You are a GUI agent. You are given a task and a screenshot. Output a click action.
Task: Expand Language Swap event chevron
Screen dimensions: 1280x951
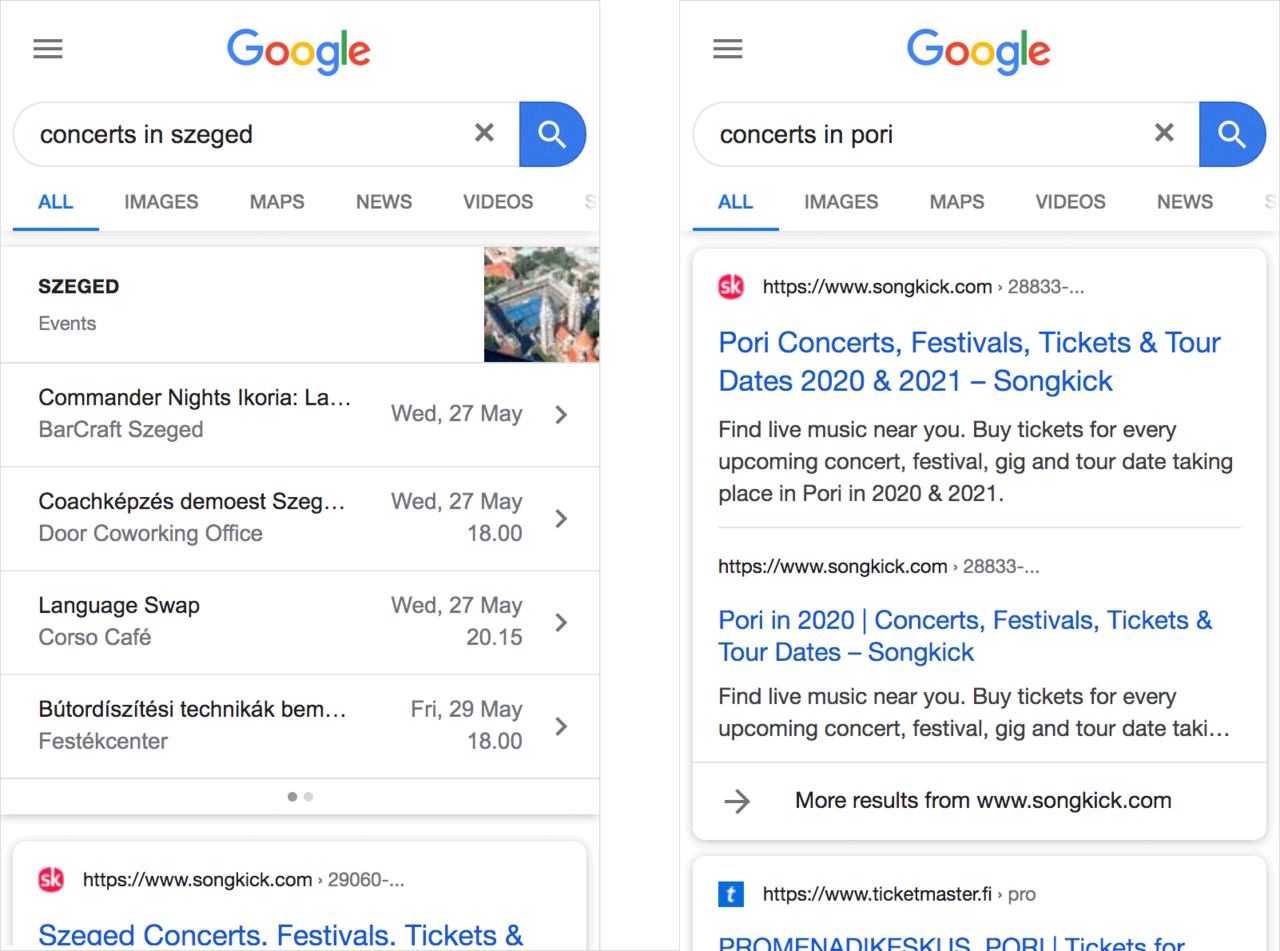(x=561, y=622)
